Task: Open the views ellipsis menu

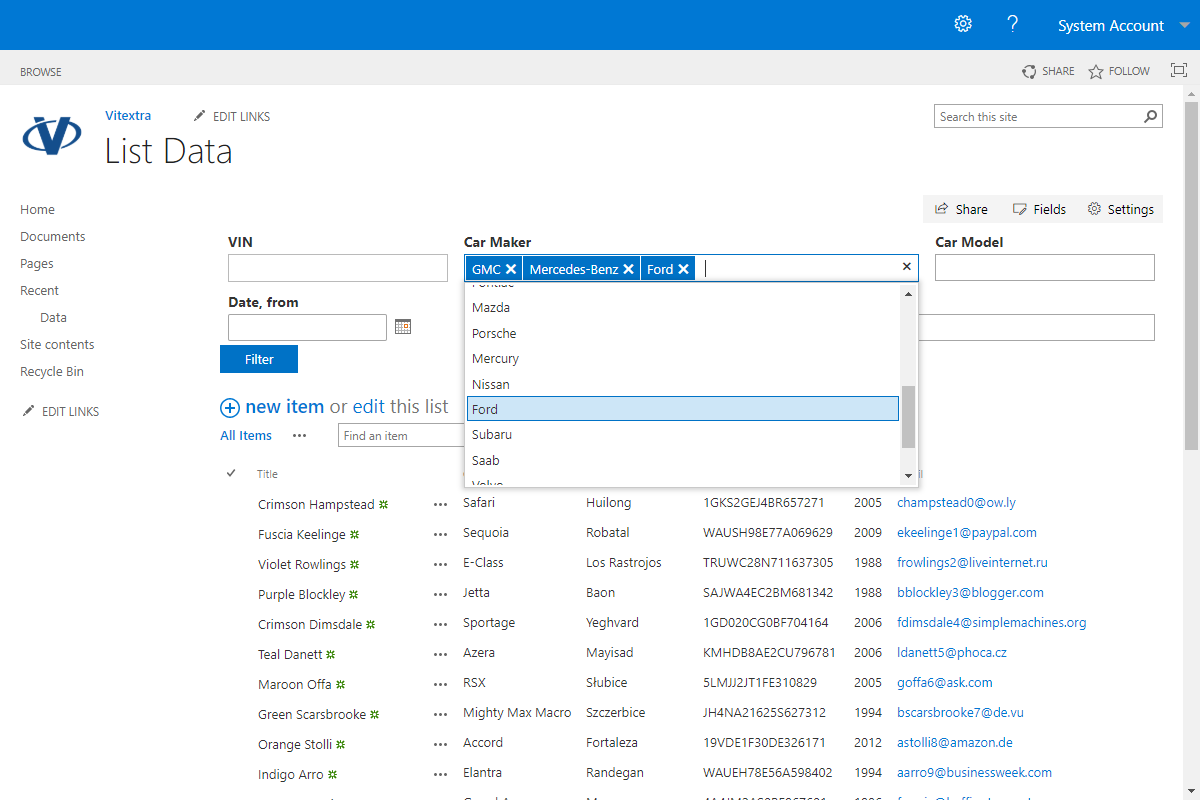Action: pos(299,436)
